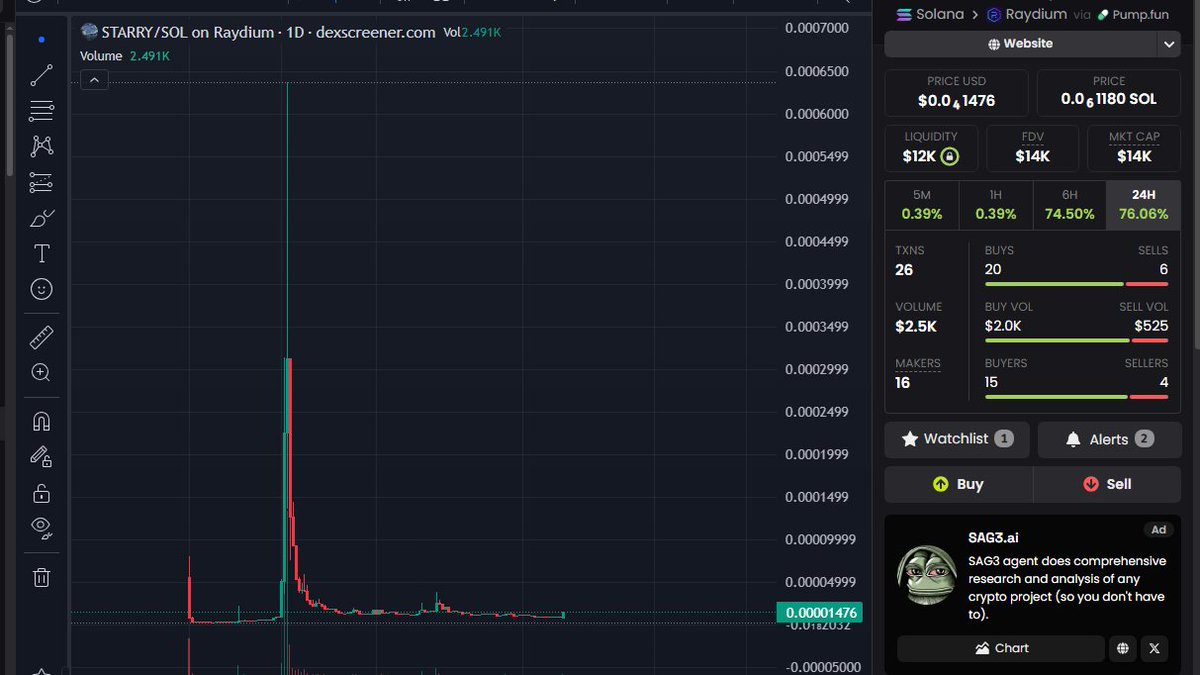Click the Buyers versus Sellers ratio bar
The height and width of the screenshot is (675, 1200).
1076,397
